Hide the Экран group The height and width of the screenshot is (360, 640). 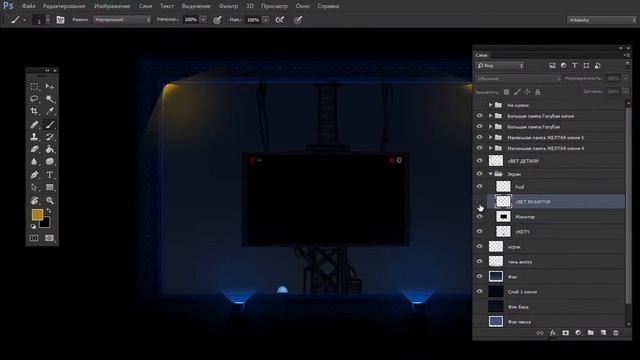(x=480, y=173)
